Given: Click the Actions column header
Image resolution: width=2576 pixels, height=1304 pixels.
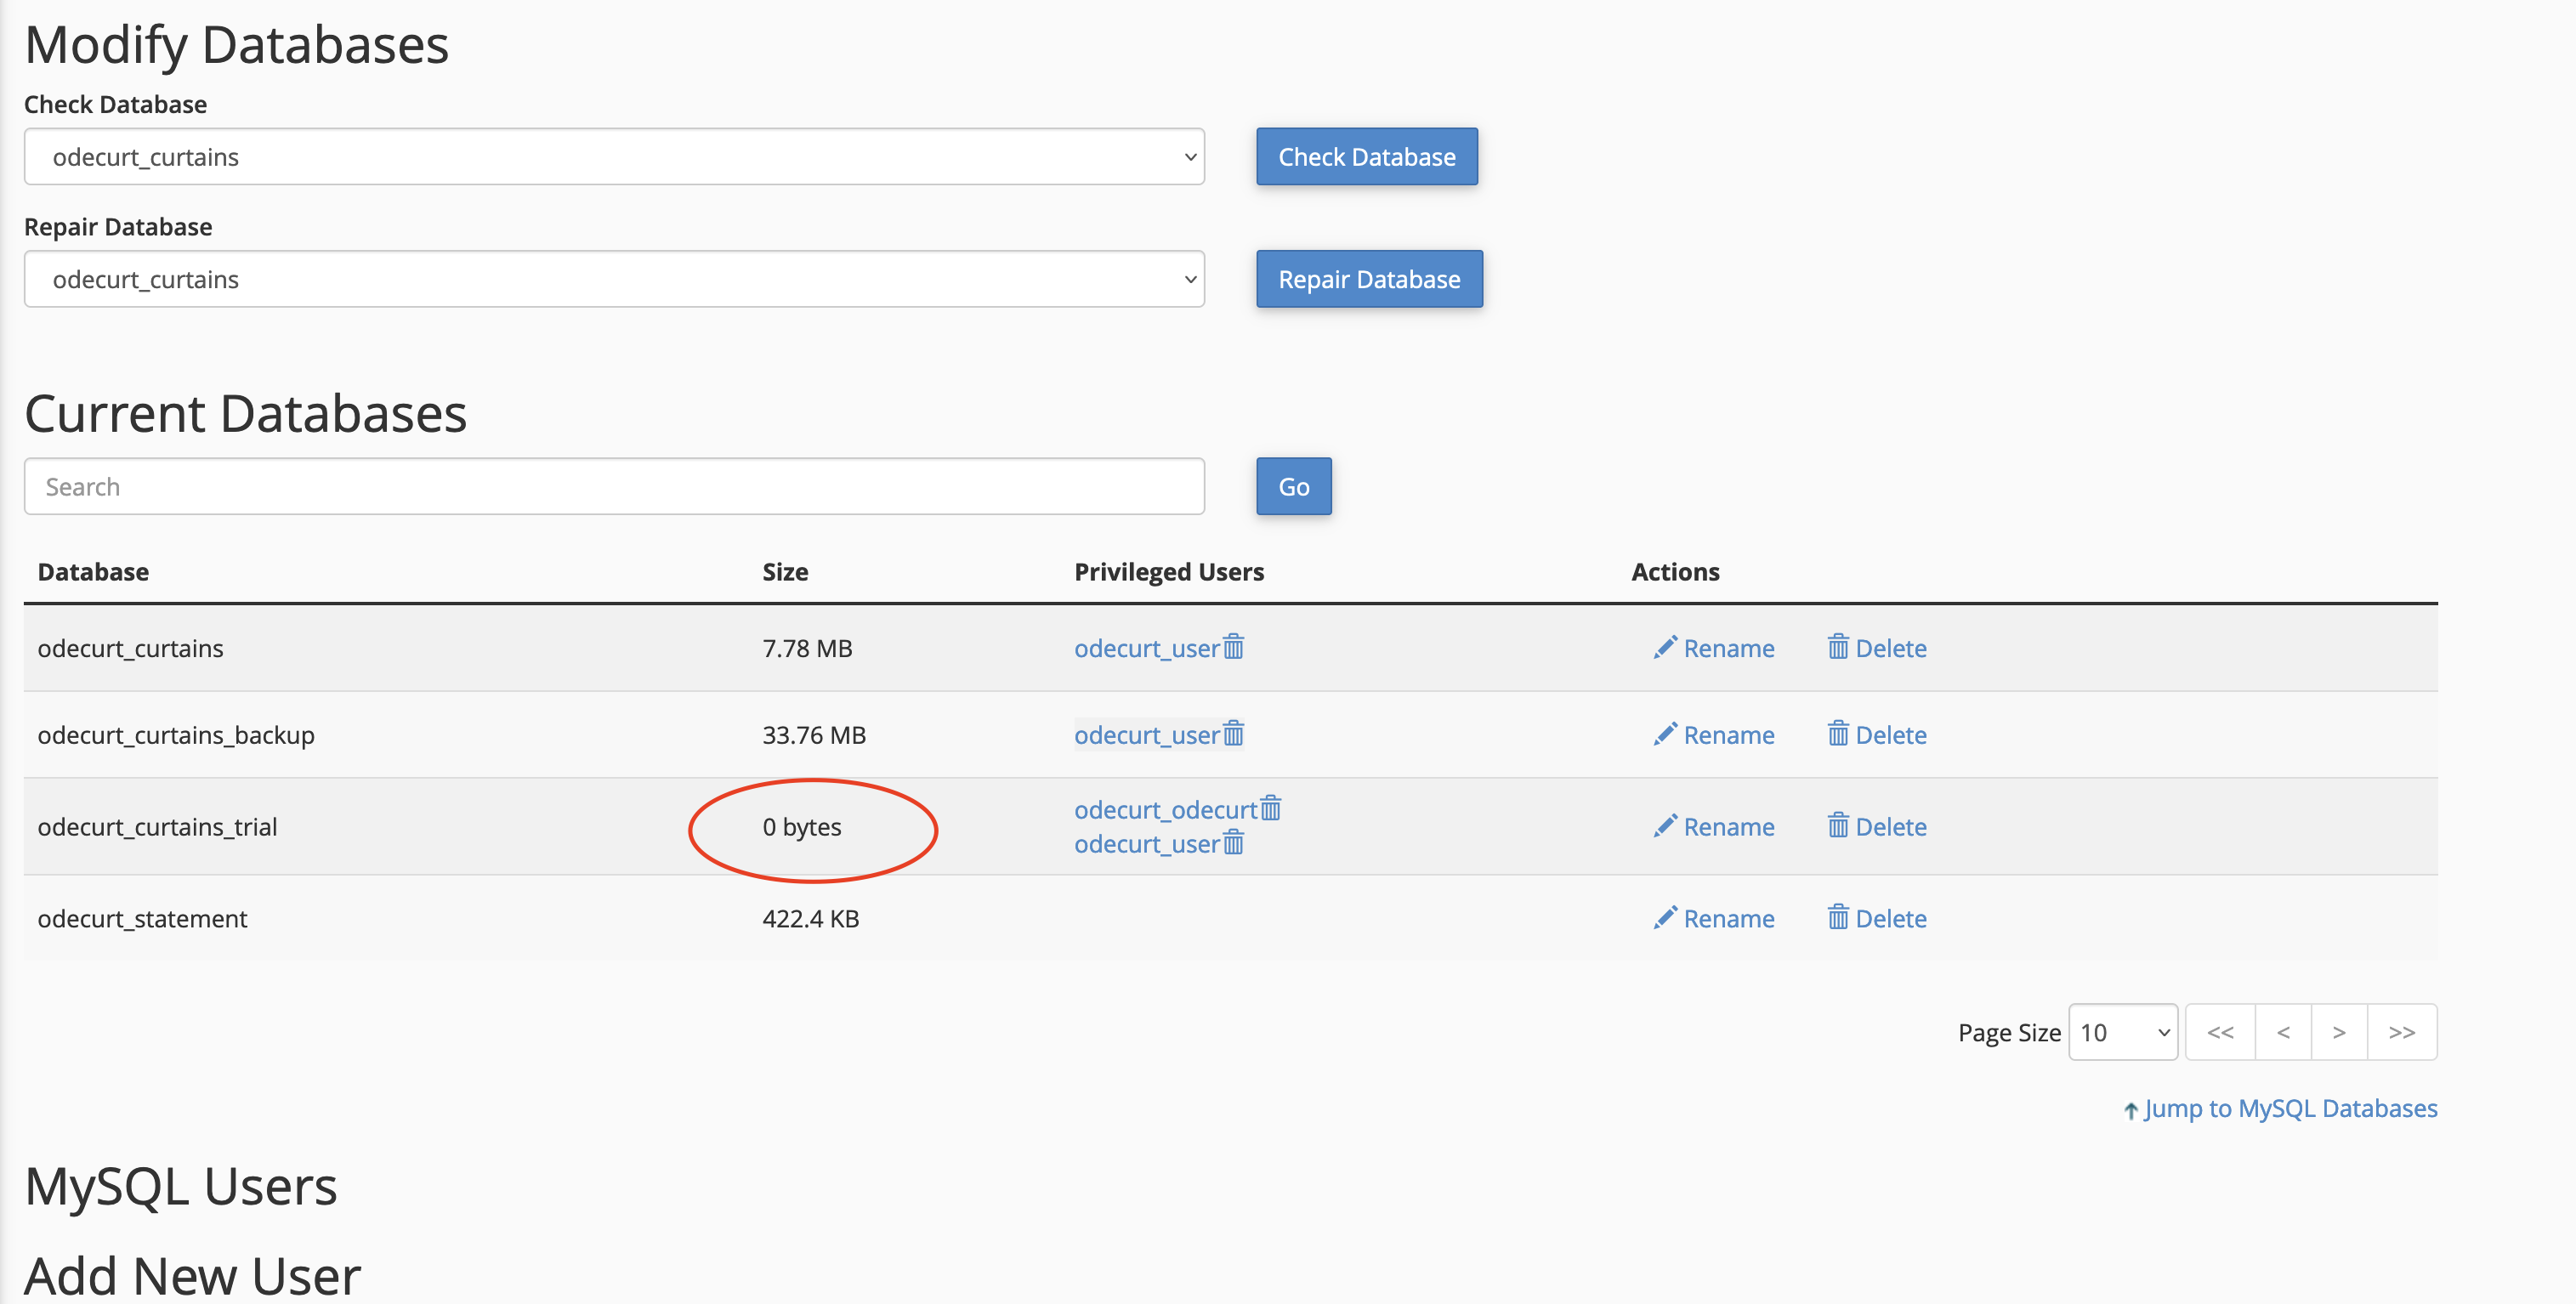Looking at the screenshot, I should 1676,572.
